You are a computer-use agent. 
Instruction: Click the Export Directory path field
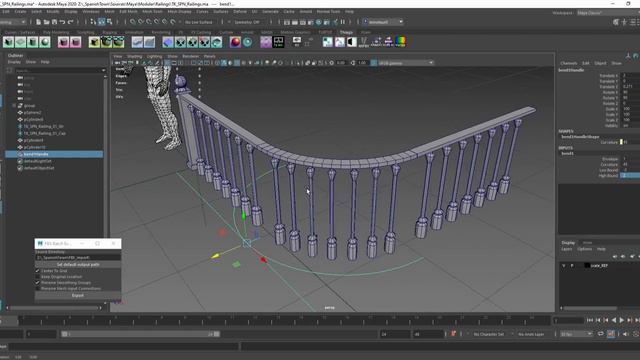pyautogui.click(x=78, y=258)
